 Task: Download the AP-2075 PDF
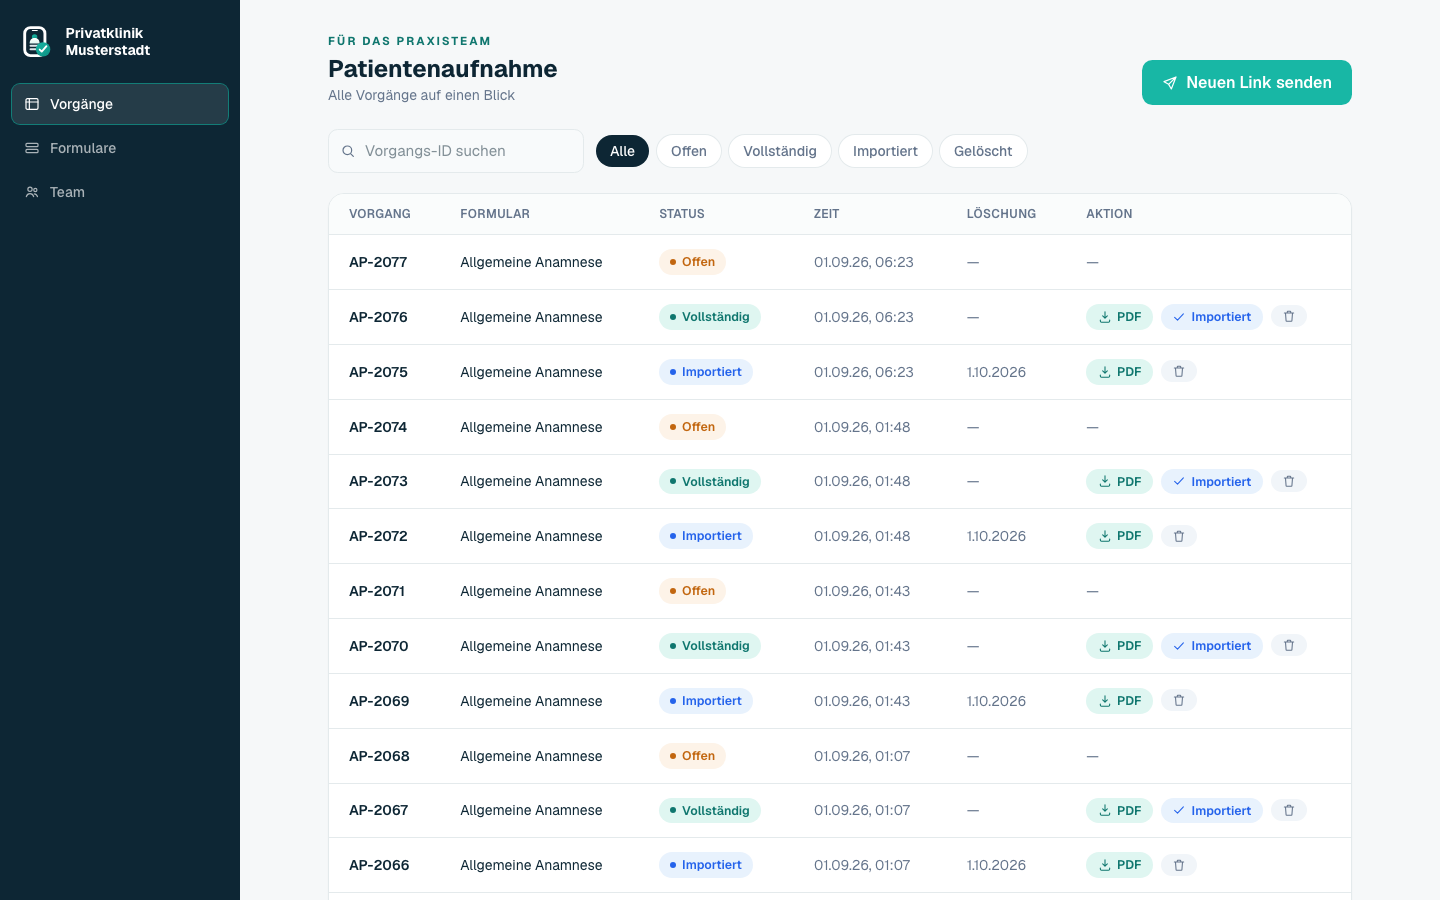[x=1120, y=372]
